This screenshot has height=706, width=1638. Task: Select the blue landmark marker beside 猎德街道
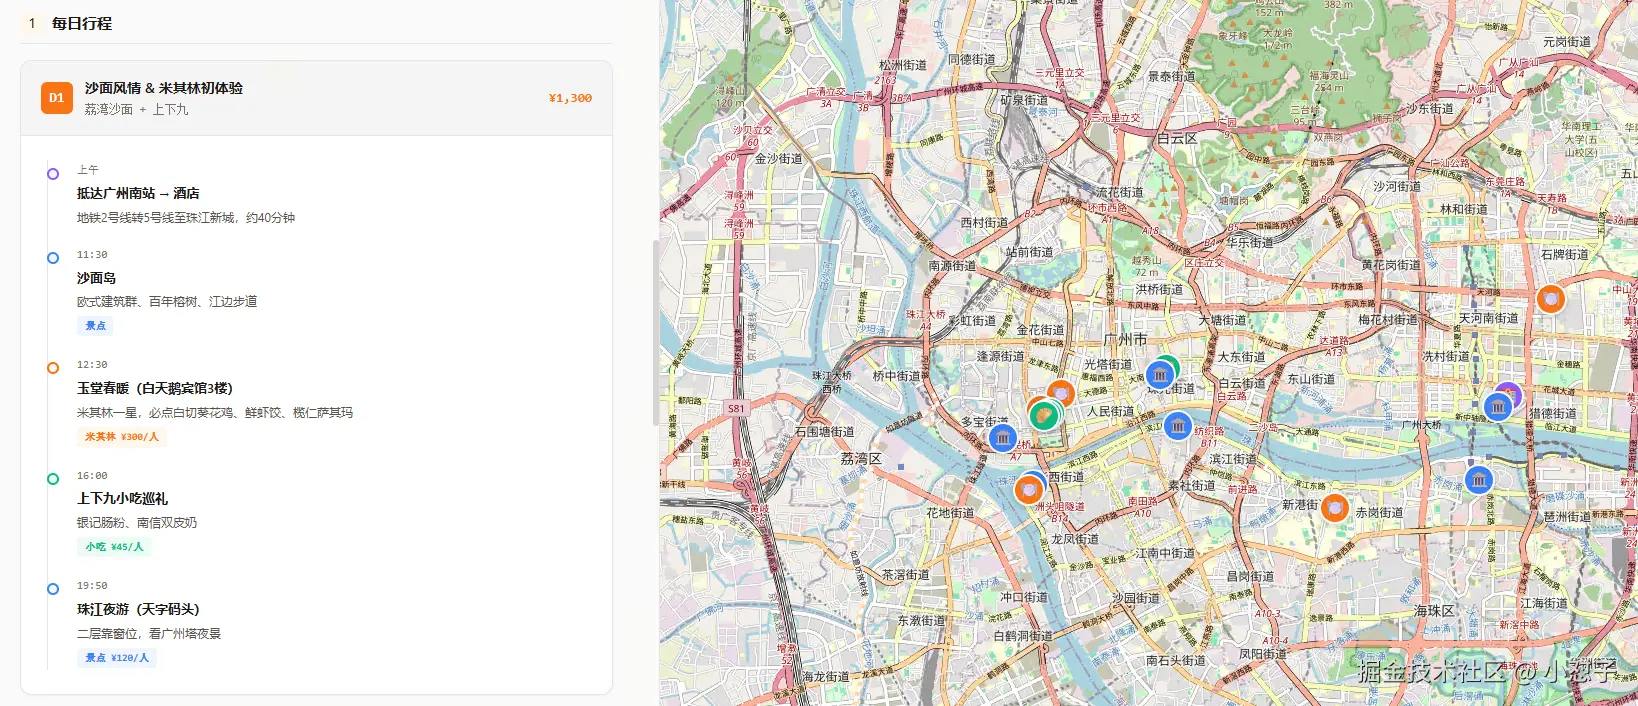click(1497, 407)
